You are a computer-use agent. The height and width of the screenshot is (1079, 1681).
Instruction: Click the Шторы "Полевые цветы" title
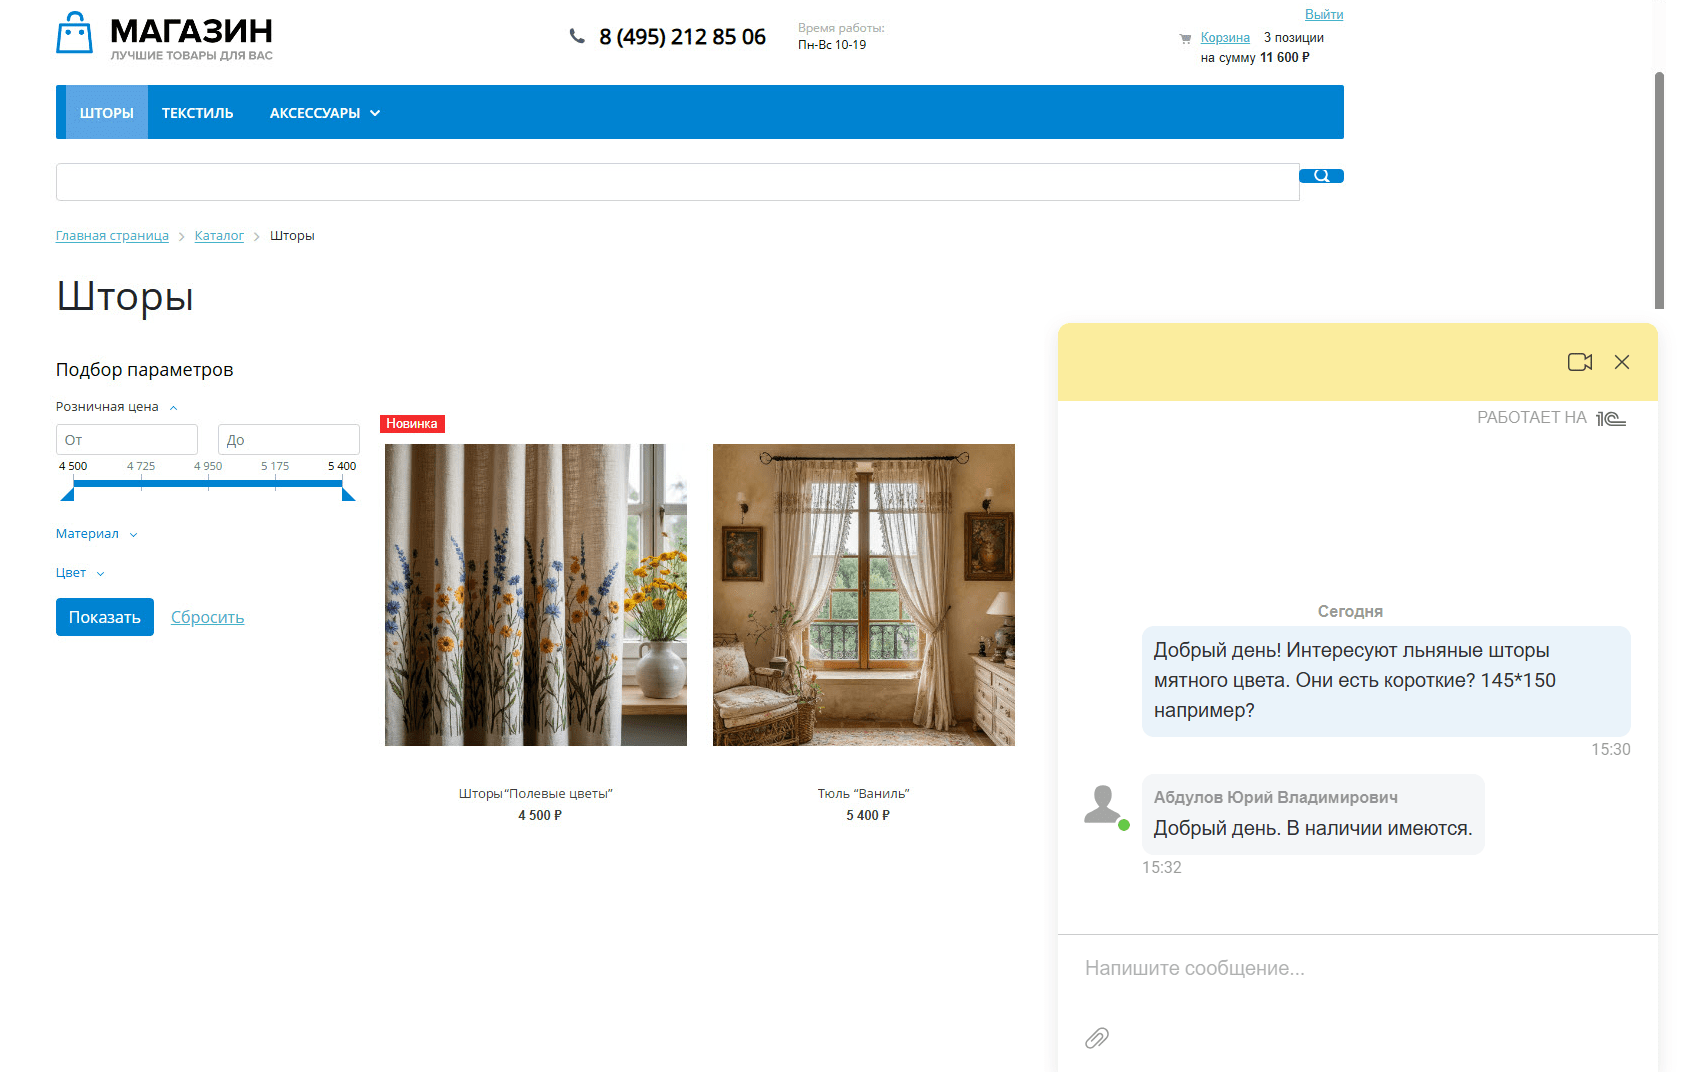click(536, 794)
